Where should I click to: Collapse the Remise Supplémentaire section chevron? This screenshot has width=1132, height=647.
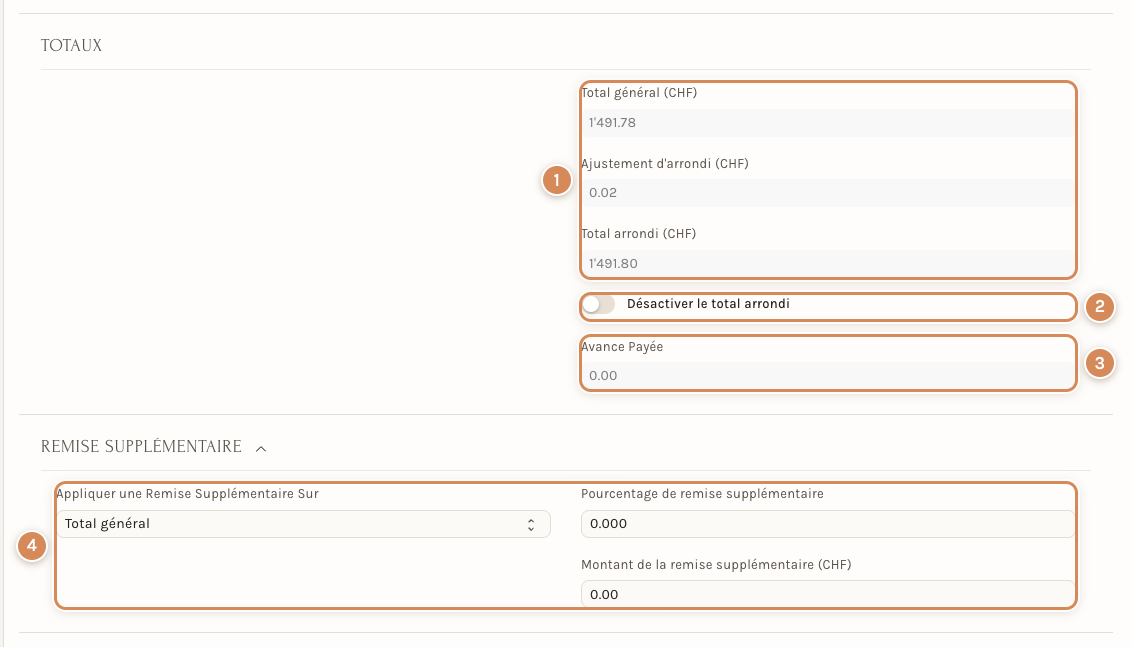click(261, 448)
